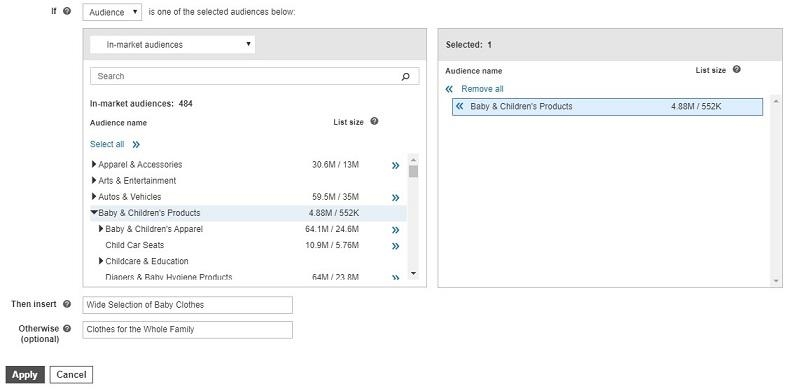Image resolution: width=794 pixels, height=389 pixels.
Task: Expand Arts & Entertainment category
Action: (94, 180)
